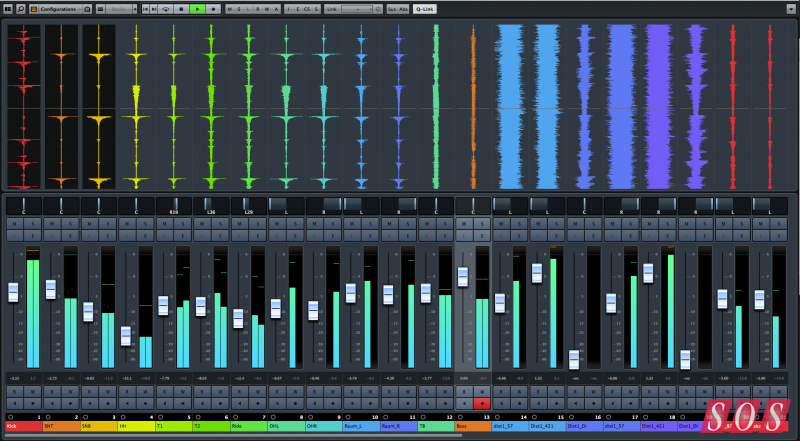Screen dimensions: 800x441
Task: Deactivate all solos with toolbar S
Action: coord(239,9)
